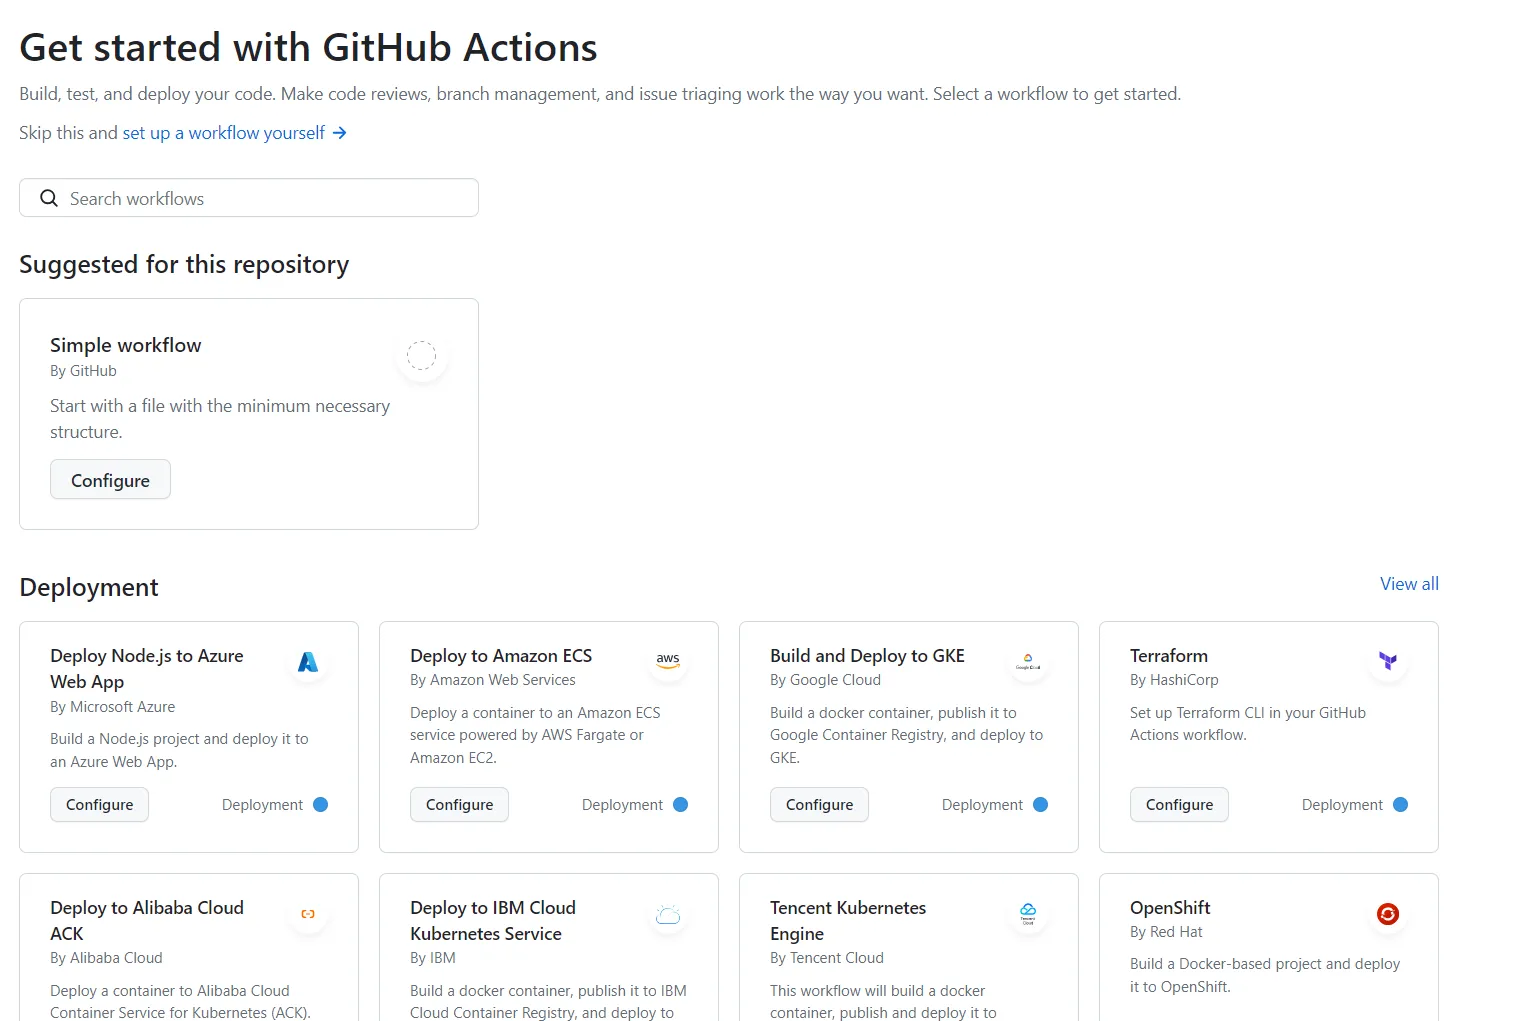
Task: Click the OpenShift card title
Action: [x=1170, y=908]
